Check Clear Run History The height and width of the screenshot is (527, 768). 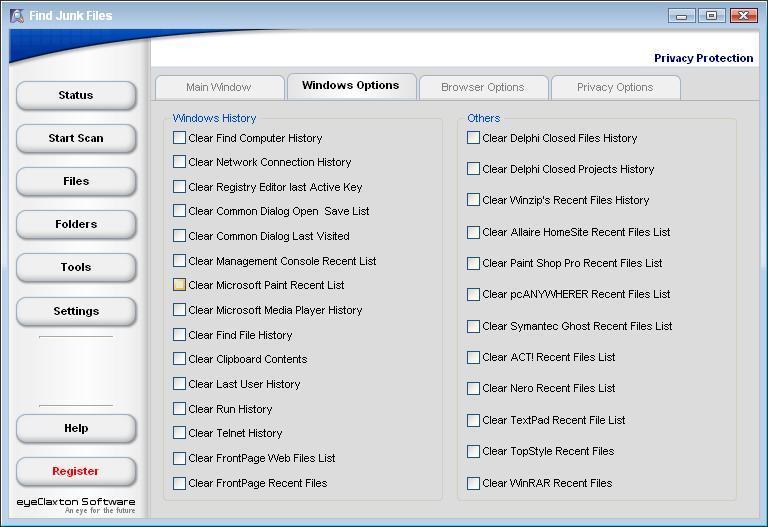(x=179, y=408)
